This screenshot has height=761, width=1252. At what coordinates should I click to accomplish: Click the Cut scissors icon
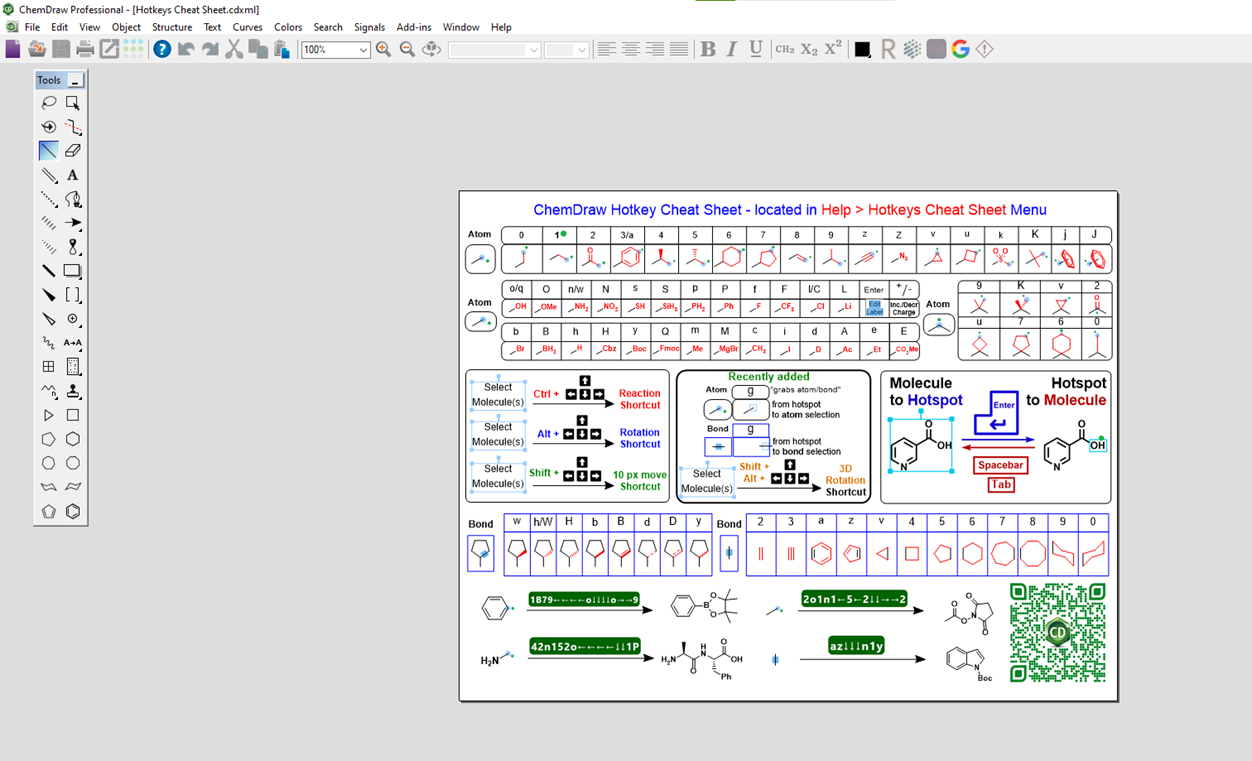coord(234,49)
